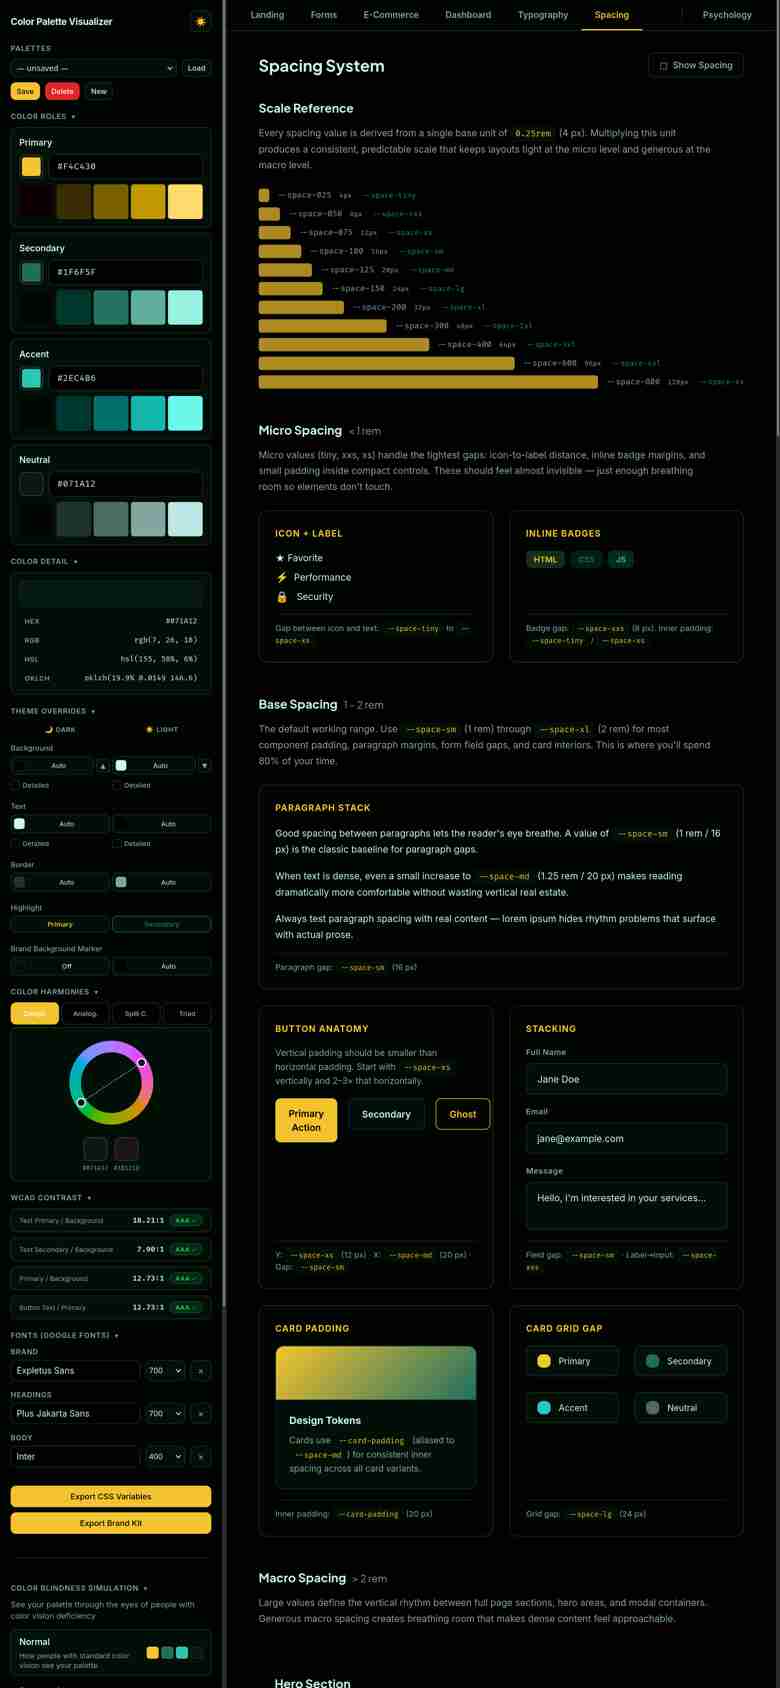Click the reset icon next to Inter weight

pyautogui.click(x=200, y=1457)
